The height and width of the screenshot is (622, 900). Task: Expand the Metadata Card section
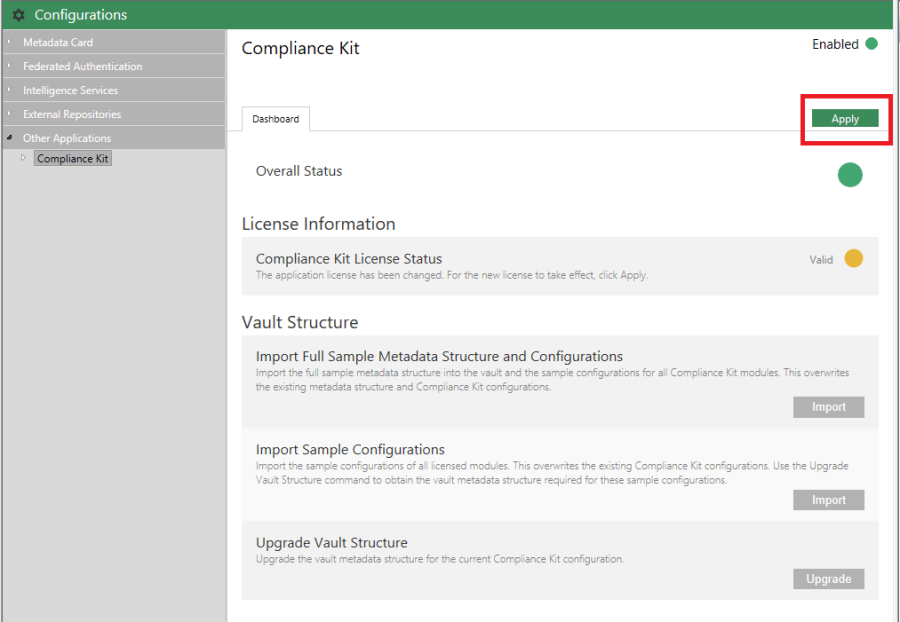click(9, 42)
